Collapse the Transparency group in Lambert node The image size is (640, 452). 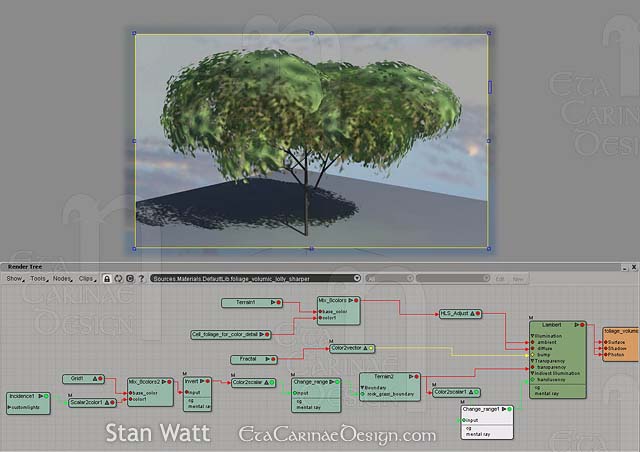pyautogui.click(x=532, y=360)
